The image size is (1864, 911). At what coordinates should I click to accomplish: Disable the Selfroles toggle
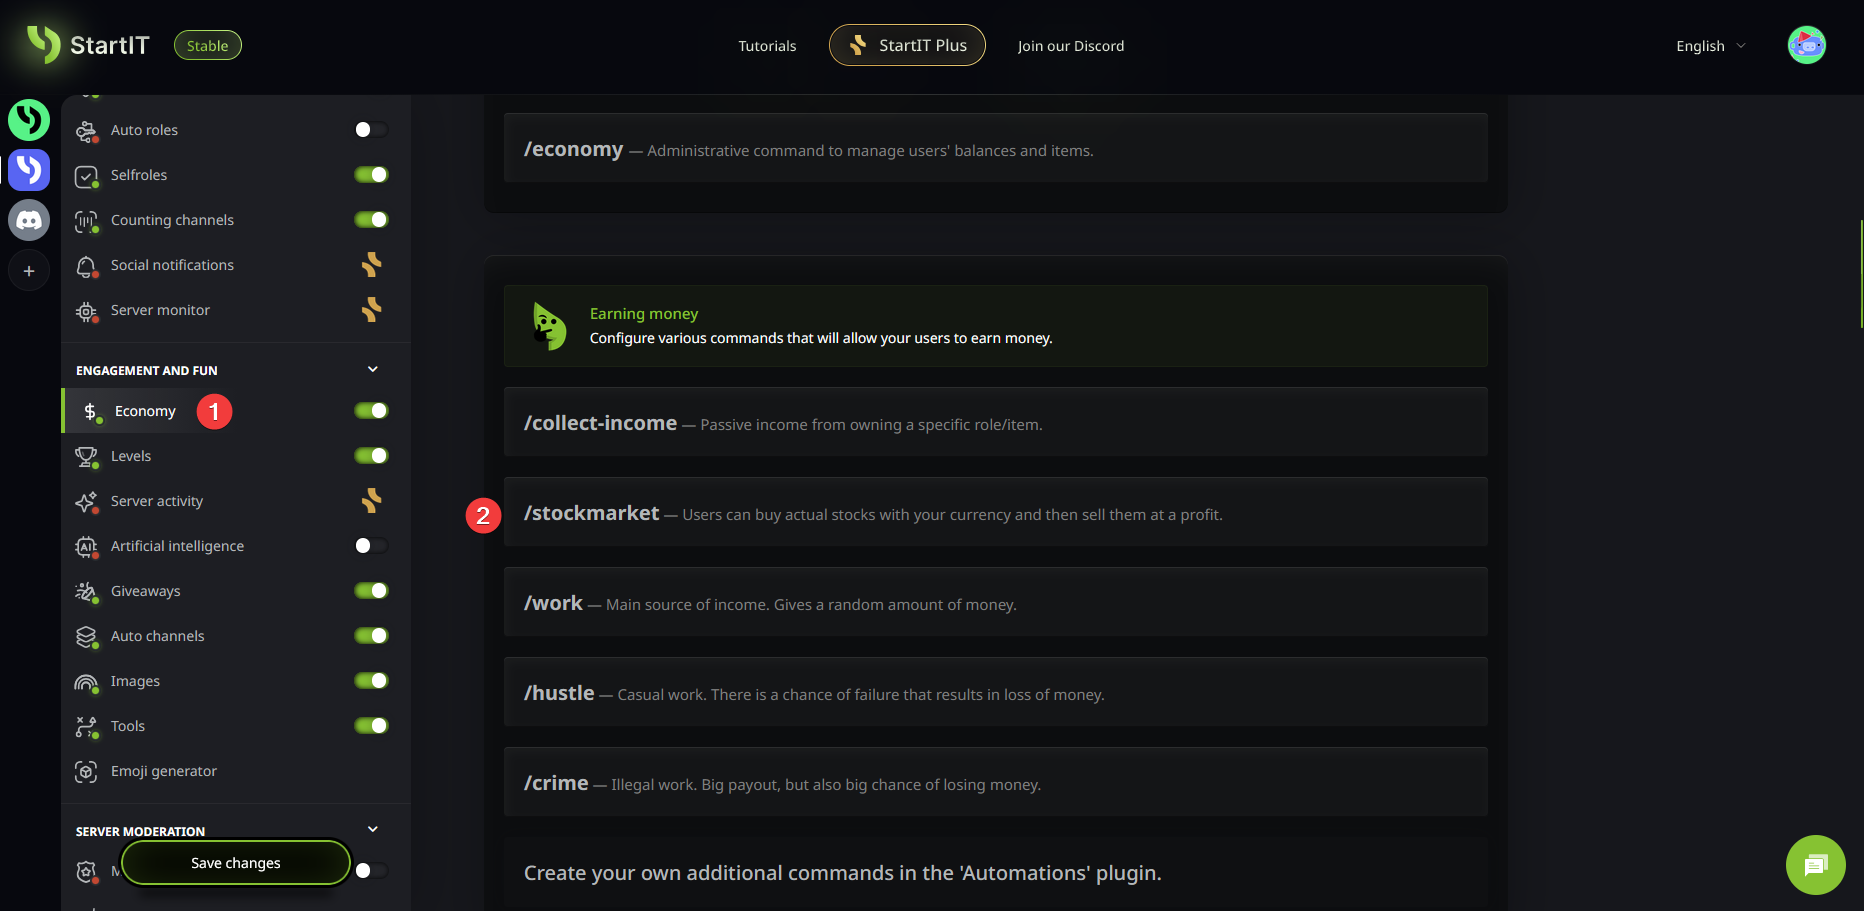pyautogui.click(x=371, y=175)
